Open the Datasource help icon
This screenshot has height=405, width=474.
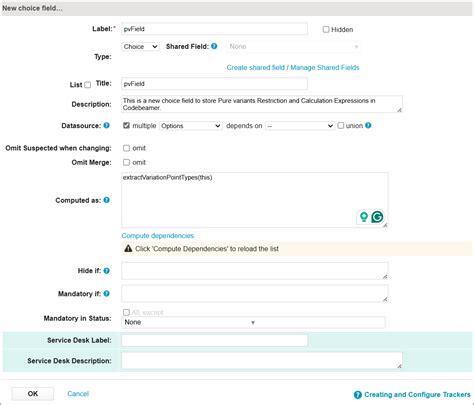click(x=106, y=126)
